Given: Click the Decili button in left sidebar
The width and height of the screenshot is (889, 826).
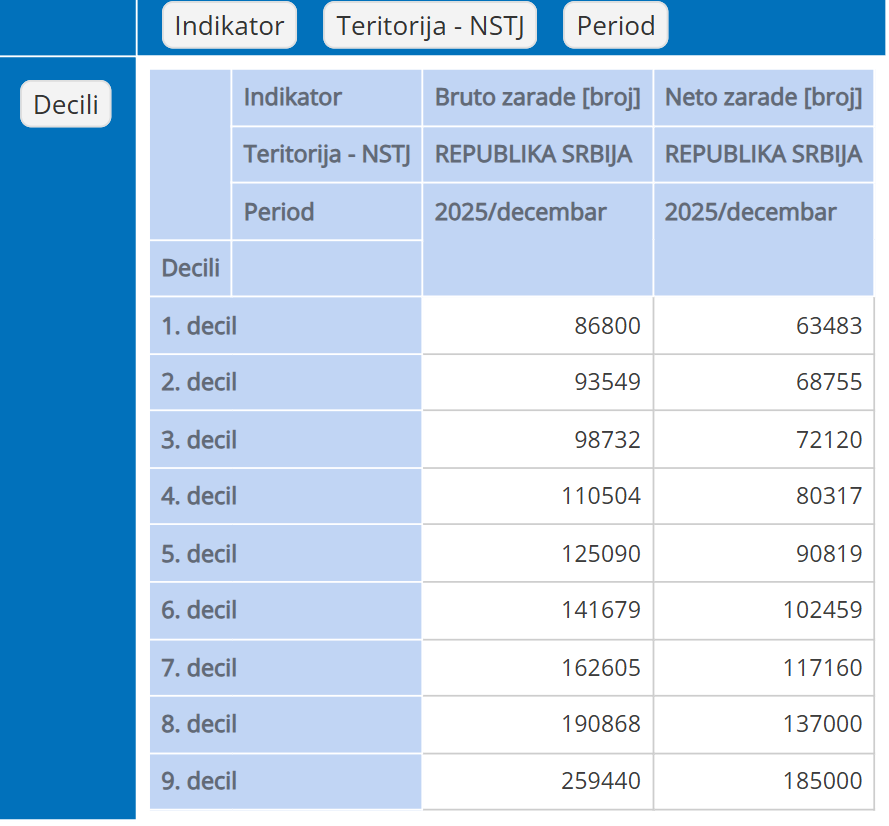Looking at the screenshot, I should click(x=66, y=104).
